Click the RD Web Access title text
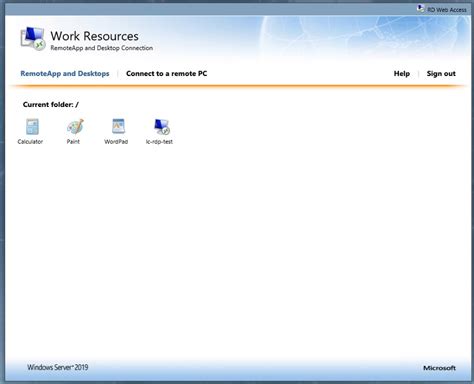 tap(447, 10)
